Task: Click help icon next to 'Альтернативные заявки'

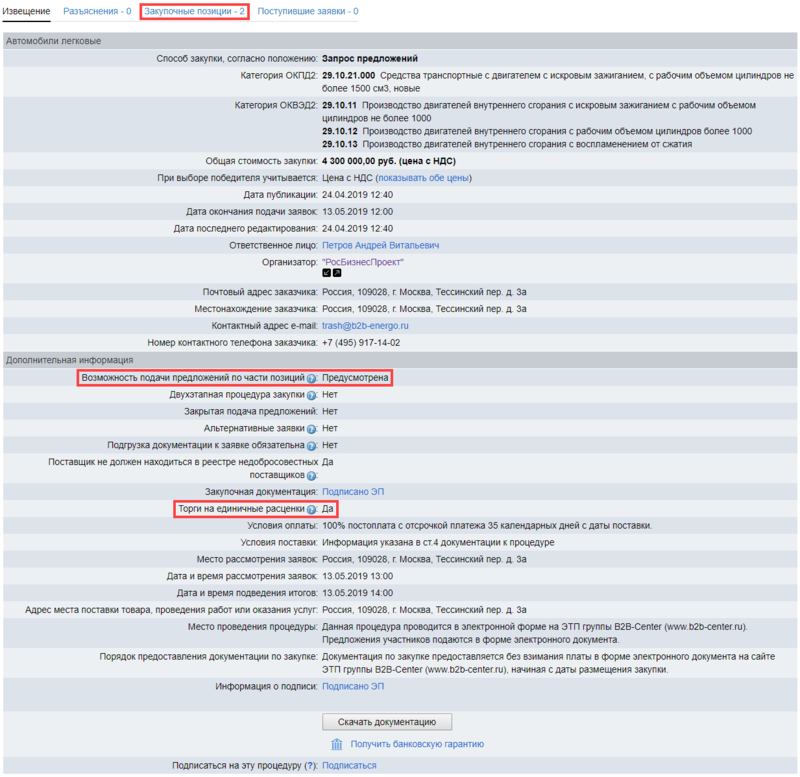Action: pyautogui.click(x=312, y=428)
